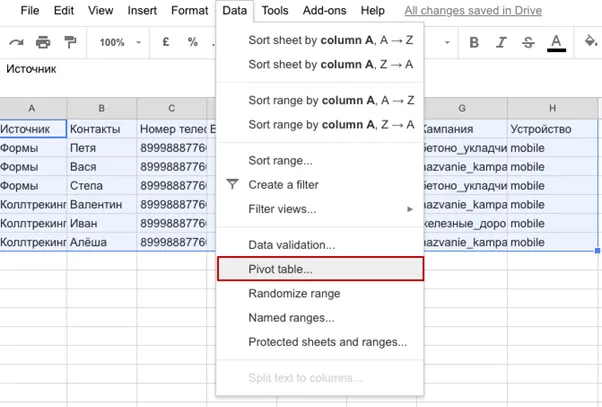
Task: Select mobile cell in Петя row
Action: pyautogui.click(x=552, y=148)
